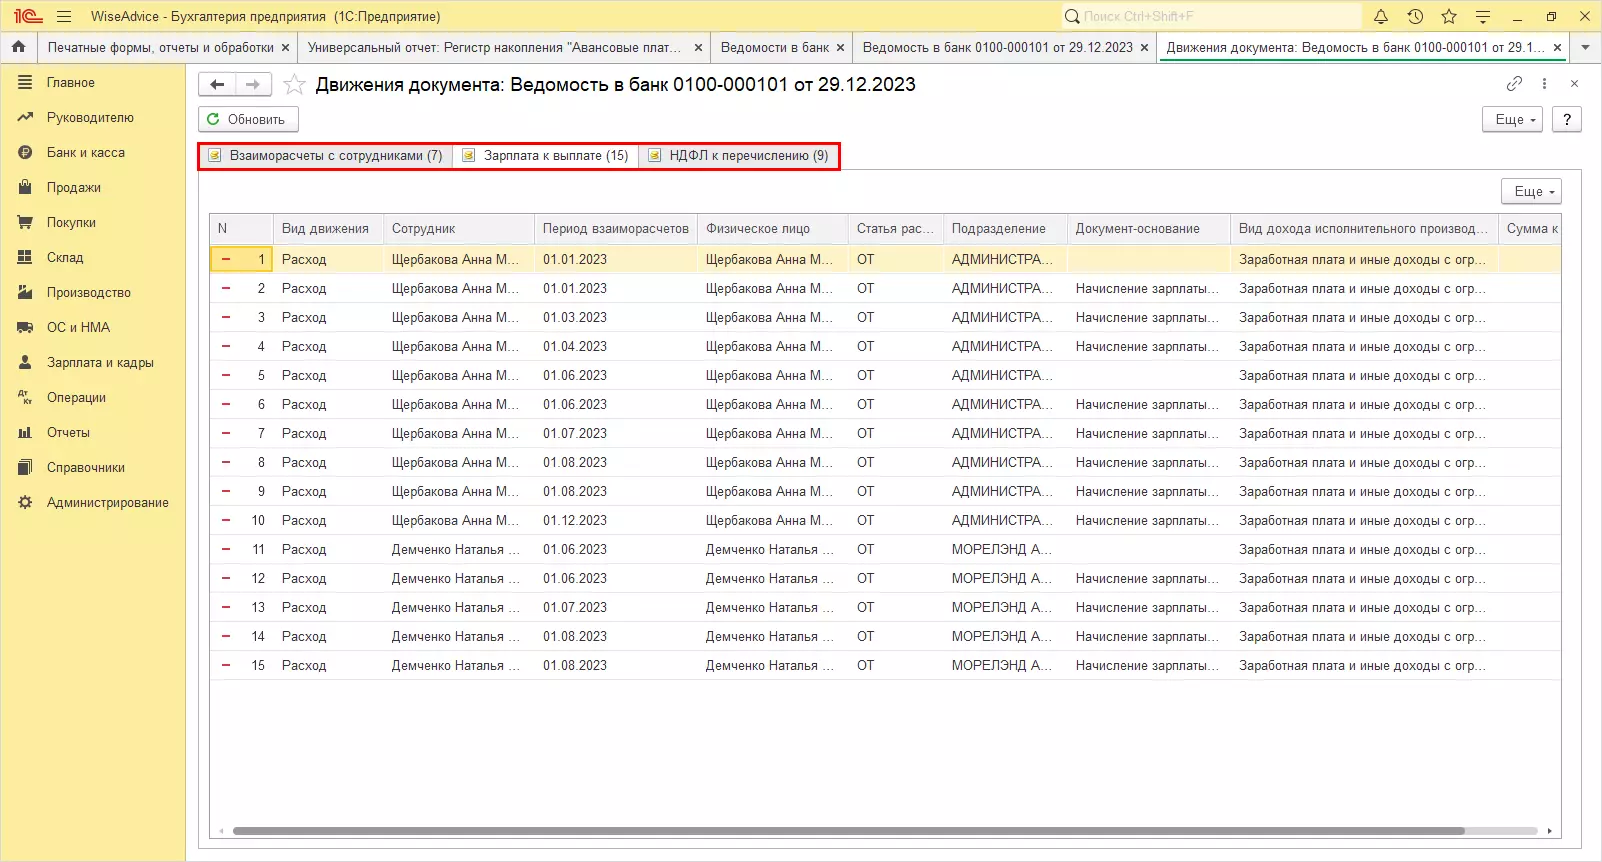This screenshot has height=862, width=1602.
Task: Expand the open tabs list arrow
Action: coord(1585,47)
